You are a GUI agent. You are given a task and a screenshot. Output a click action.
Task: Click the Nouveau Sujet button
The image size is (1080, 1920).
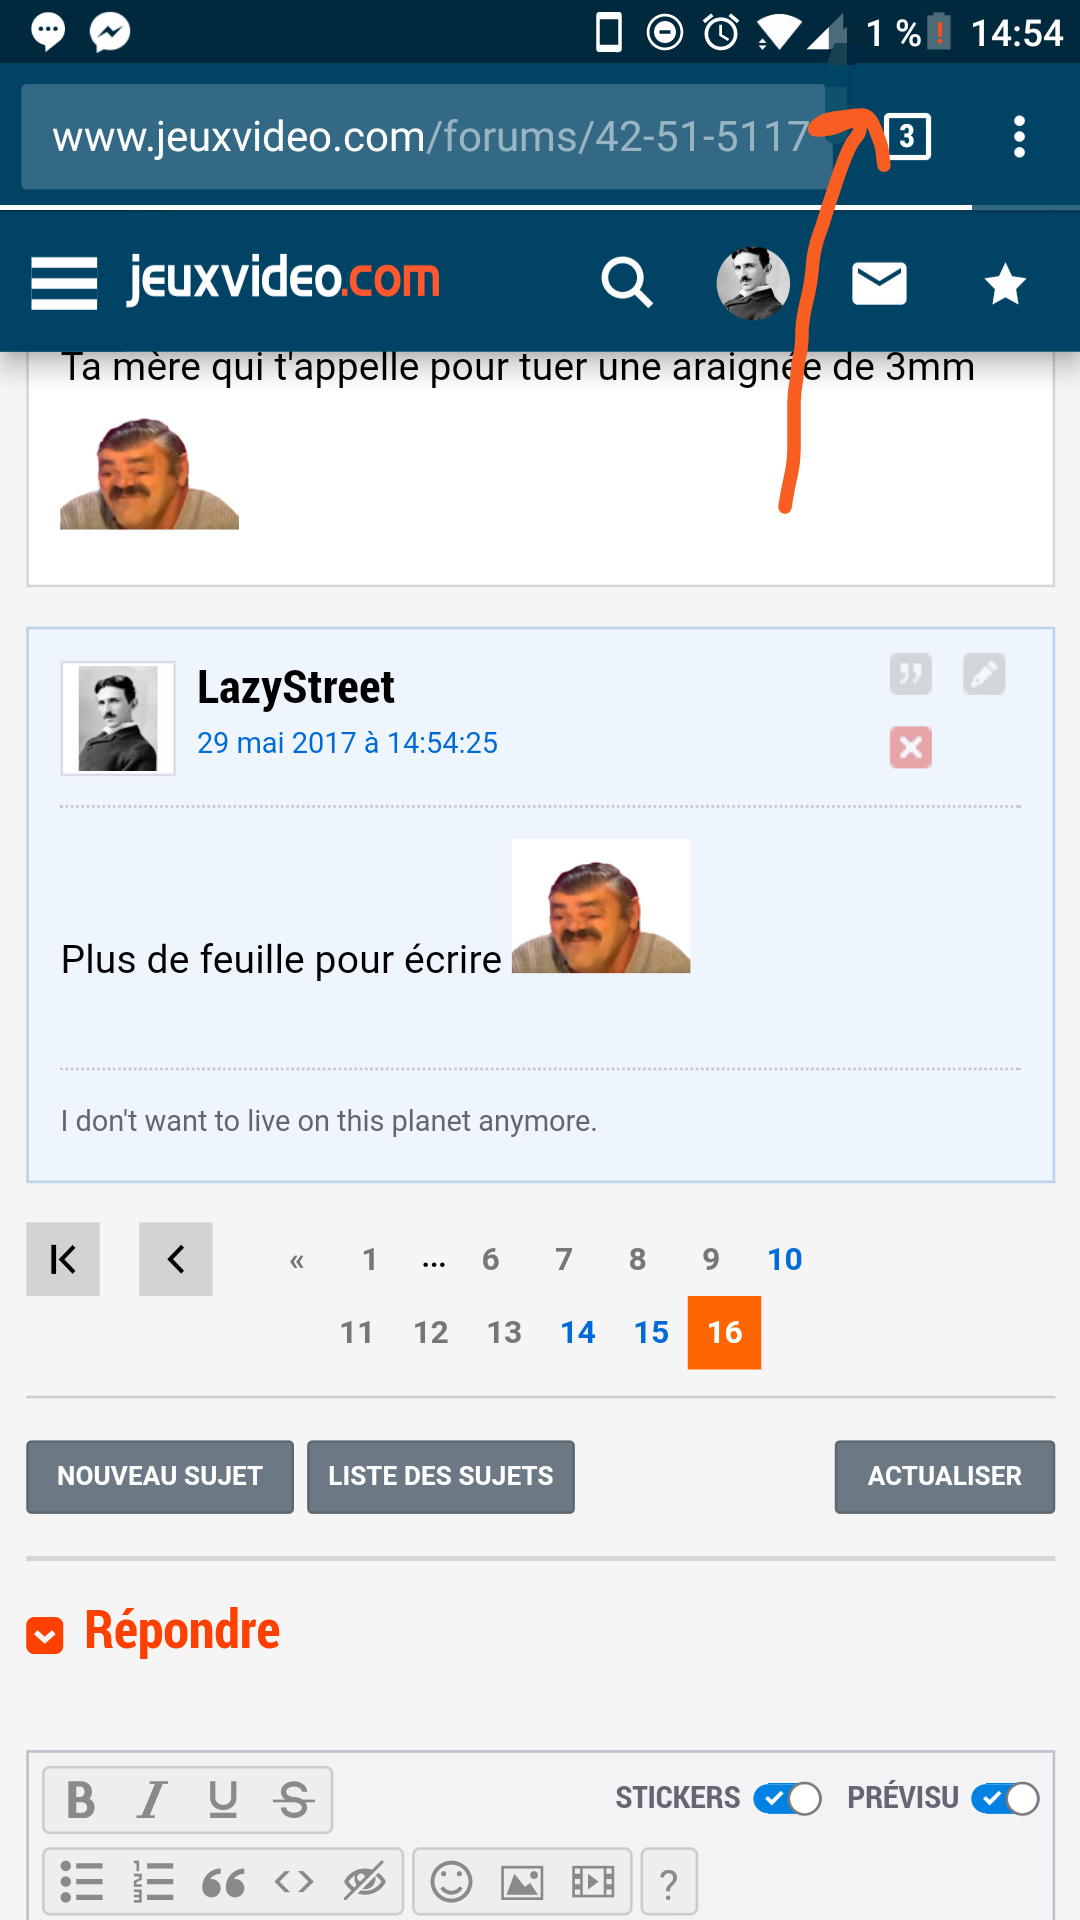tap(160, 1476)
